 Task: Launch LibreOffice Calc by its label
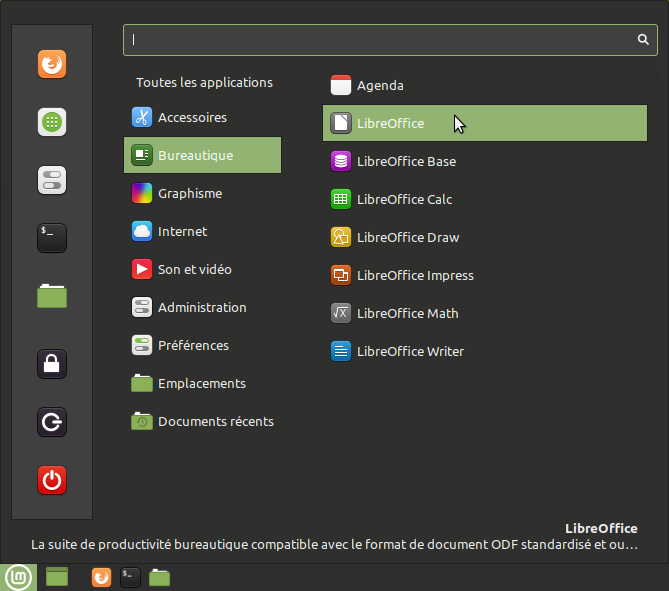[x=404, y=199]
